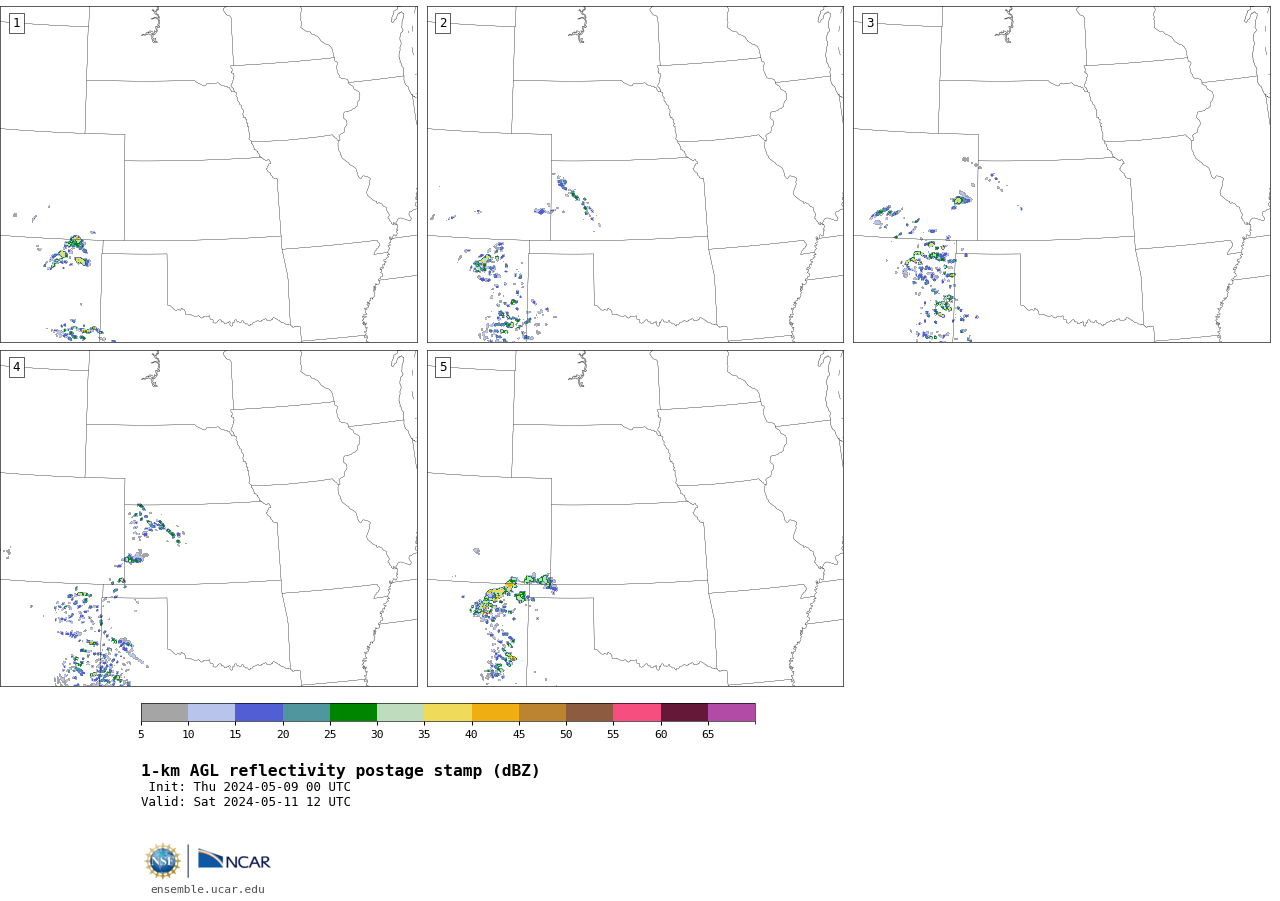This screenshot has width=1280, height=901.
Task: Click the colorbar tick label 30
Action: click(377, 735)
